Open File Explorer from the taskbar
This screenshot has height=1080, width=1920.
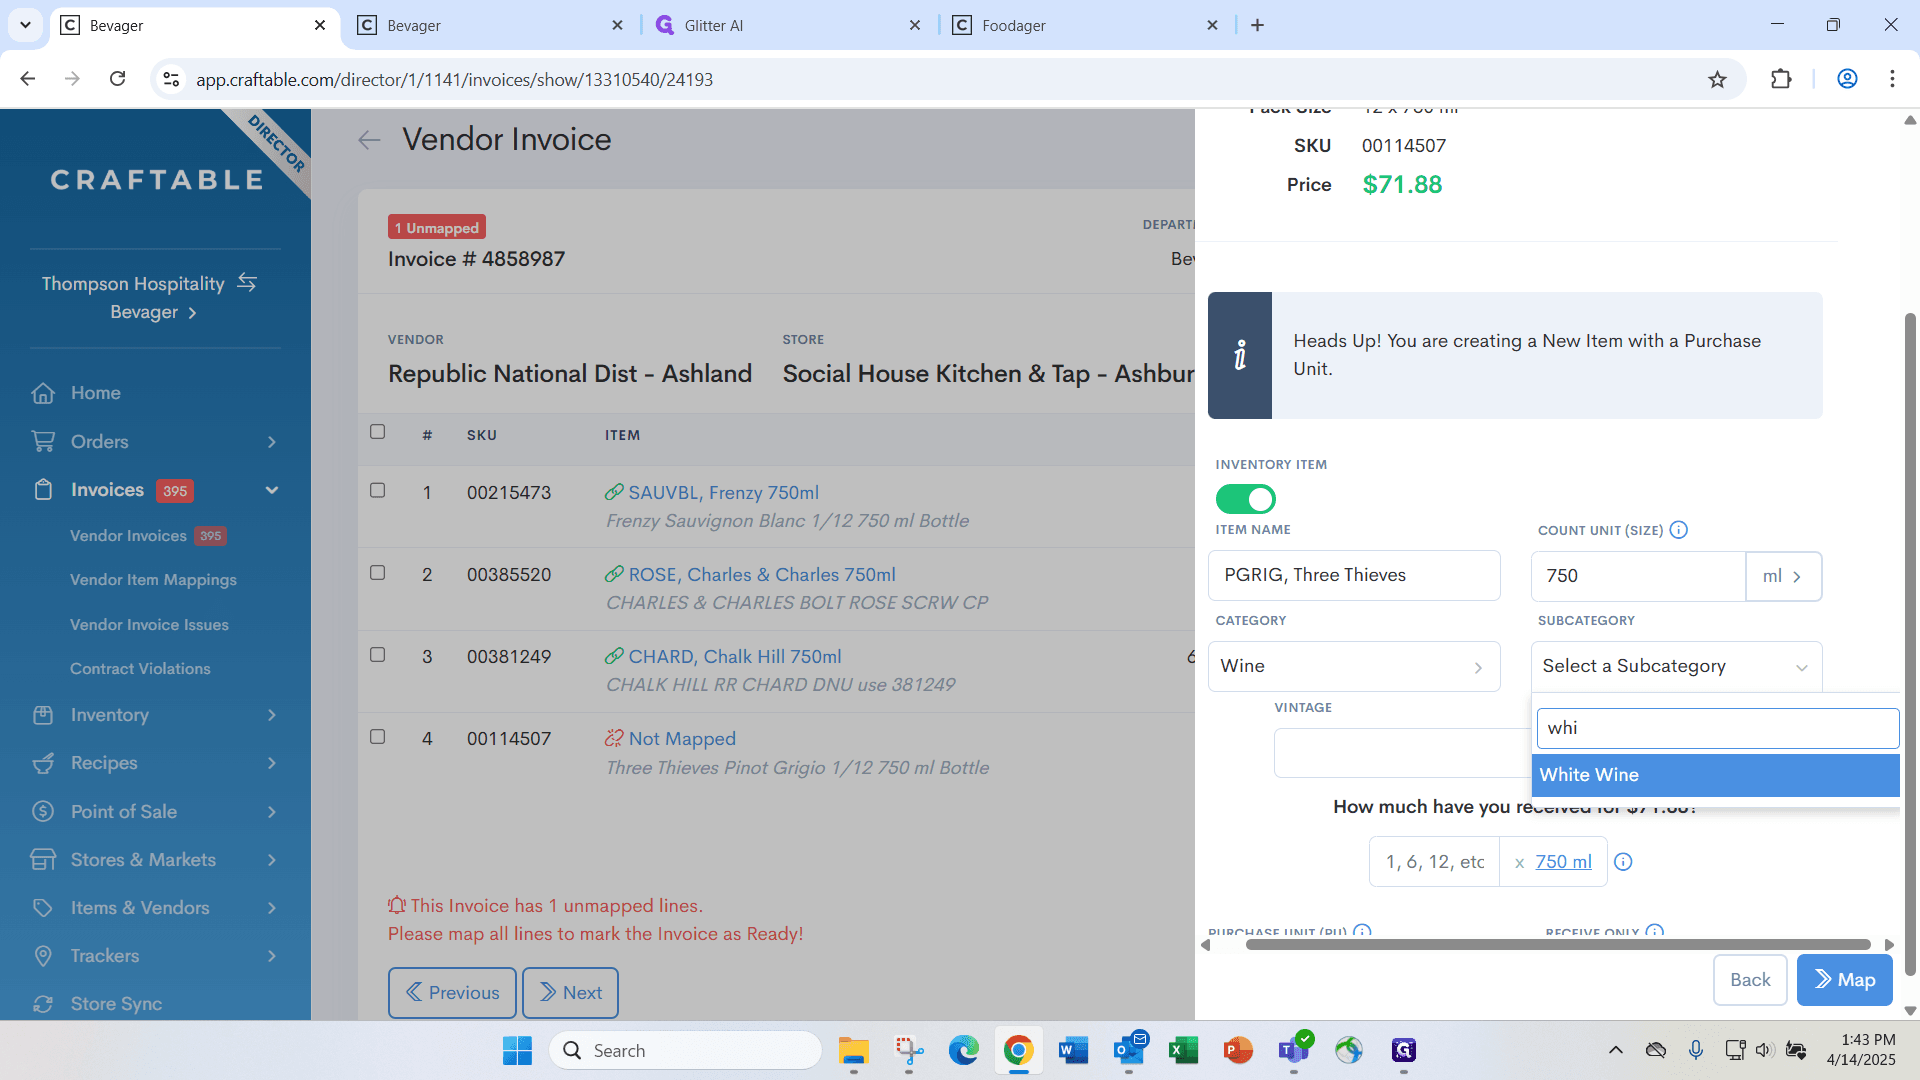[853, 1050]
